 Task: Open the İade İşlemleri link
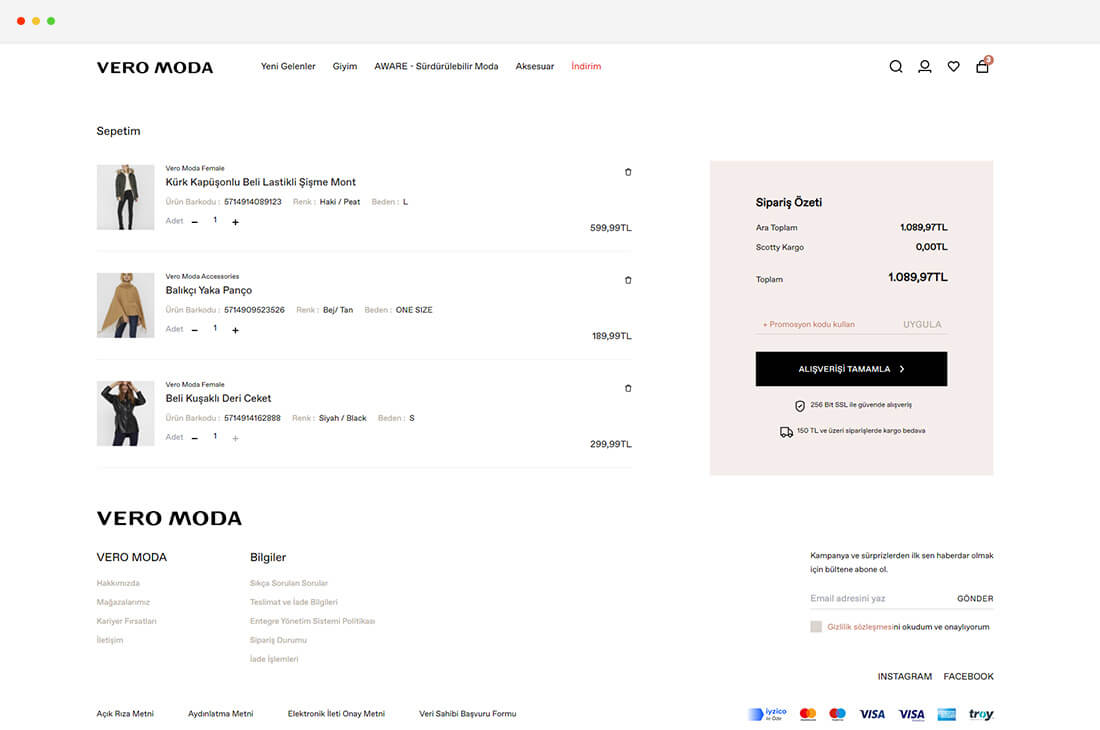[274, 659]
